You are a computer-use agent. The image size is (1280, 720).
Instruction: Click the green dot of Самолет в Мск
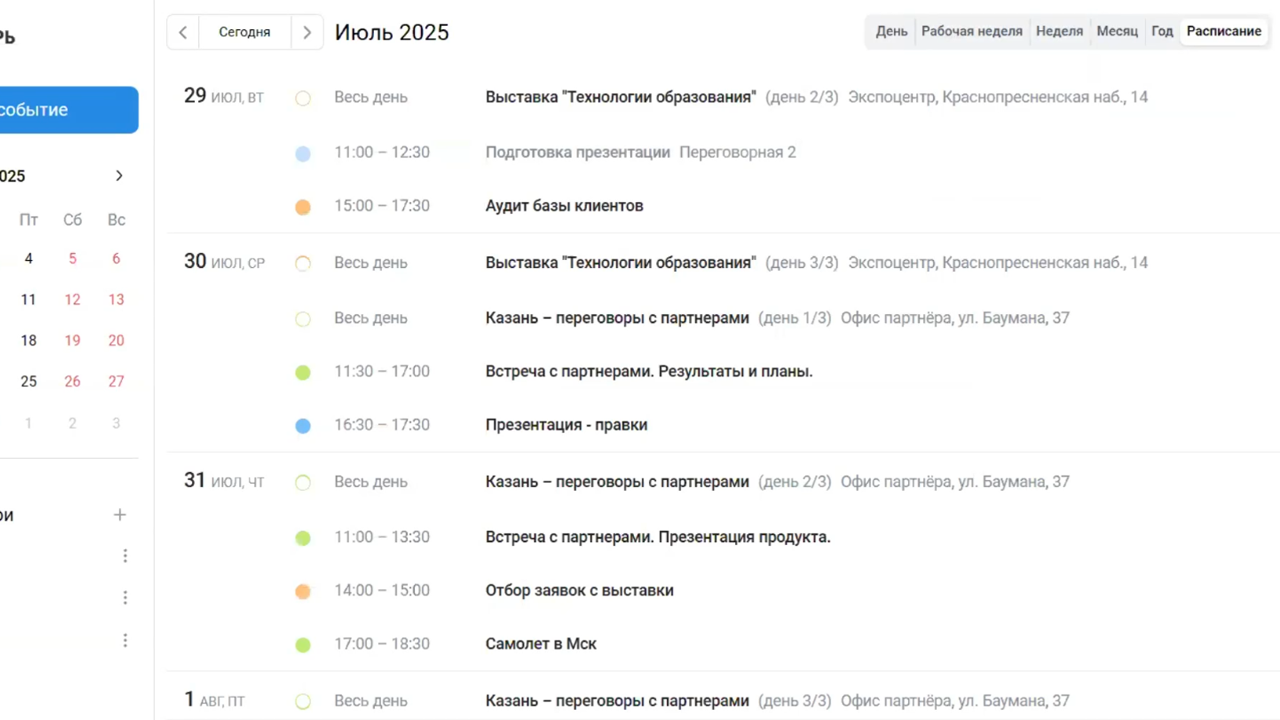click(x=303, y=644)
